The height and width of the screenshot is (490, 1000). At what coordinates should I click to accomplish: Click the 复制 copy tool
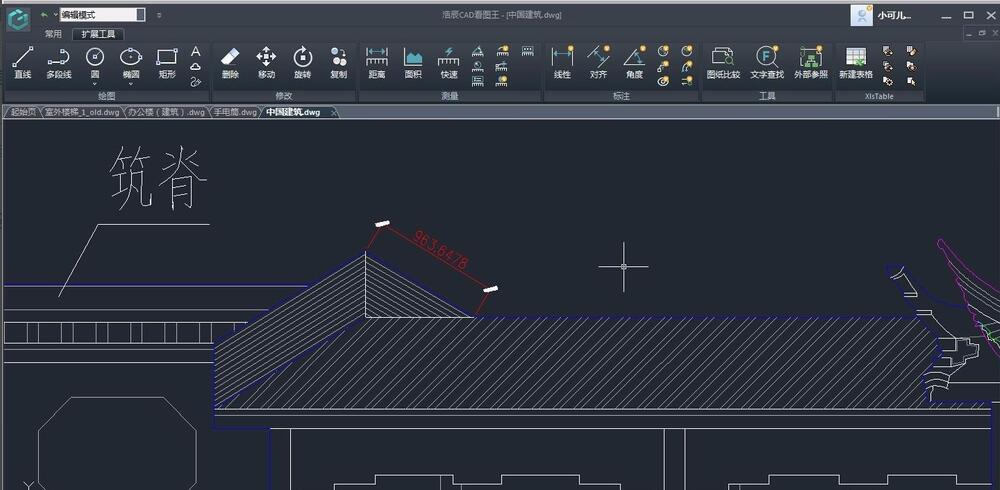pos(338,62)
